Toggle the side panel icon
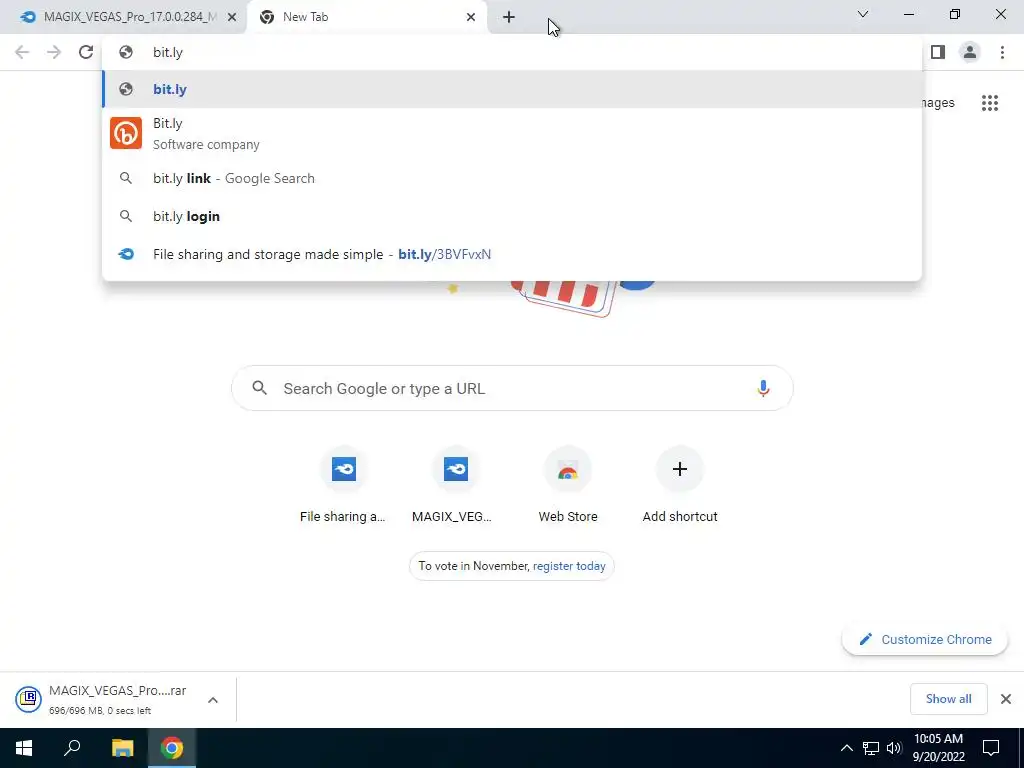 [x=938, y=52]
